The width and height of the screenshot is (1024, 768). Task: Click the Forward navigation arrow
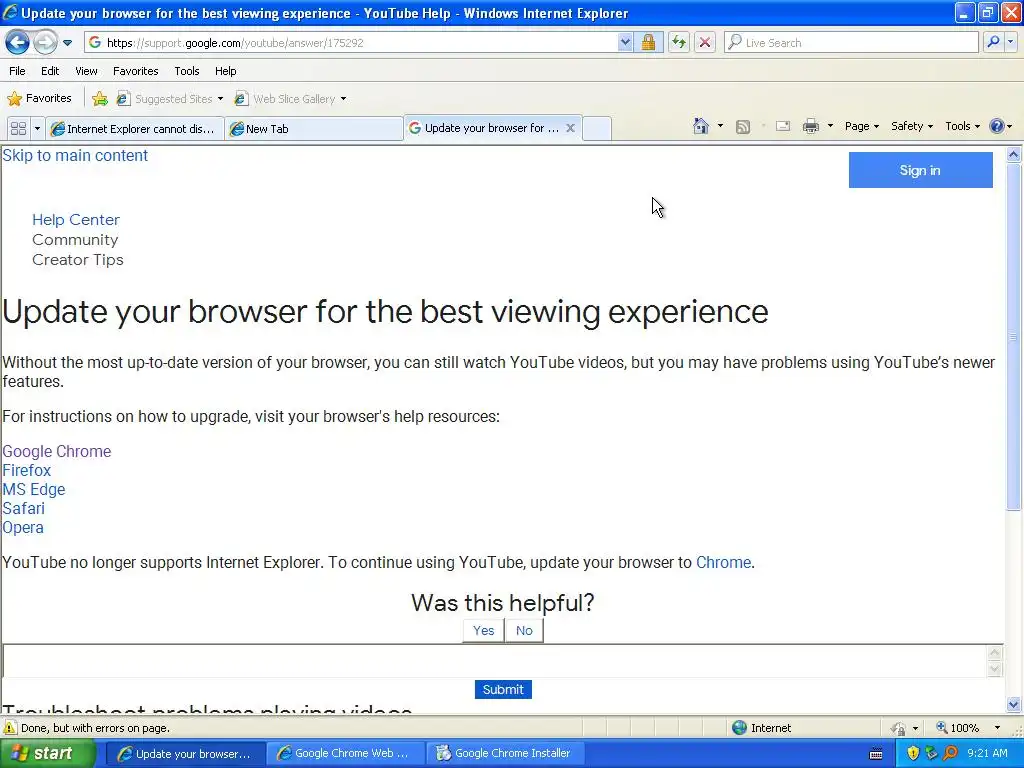(45, 42)
